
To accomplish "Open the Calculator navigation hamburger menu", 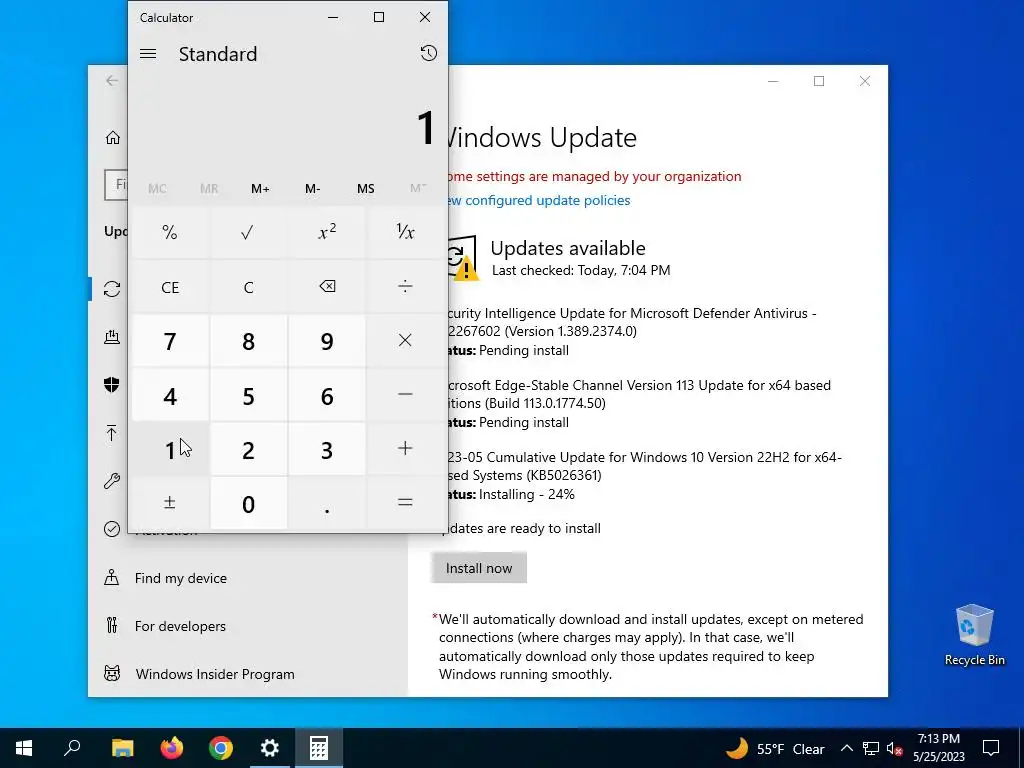I will click(x=148, y=54).
